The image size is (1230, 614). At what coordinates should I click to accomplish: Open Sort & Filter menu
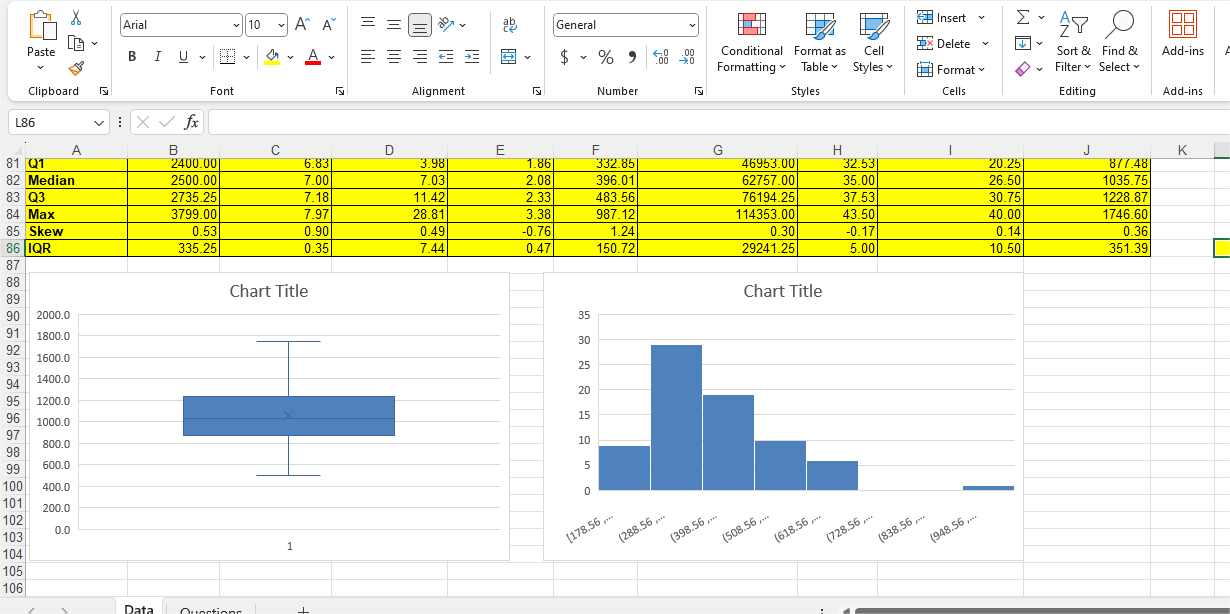pyautogui.click(x=1074, y=42)
